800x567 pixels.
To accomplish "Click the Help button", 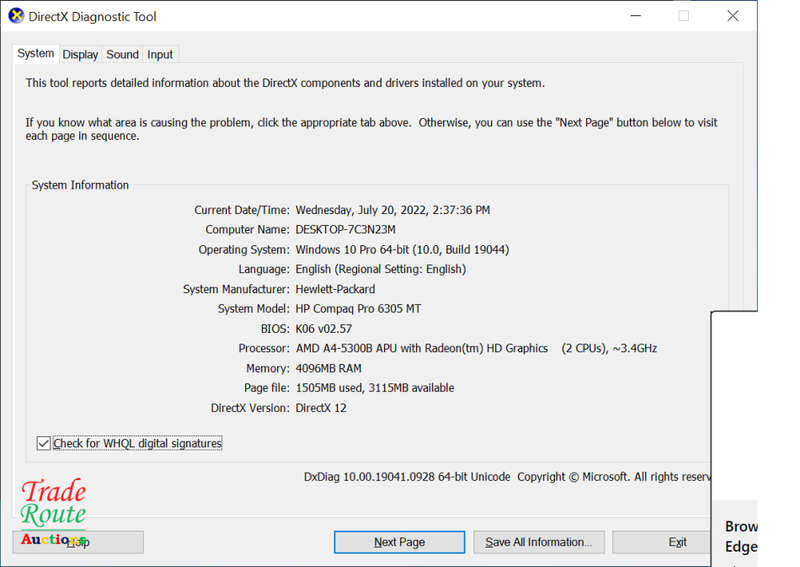I will coord(78,542).
